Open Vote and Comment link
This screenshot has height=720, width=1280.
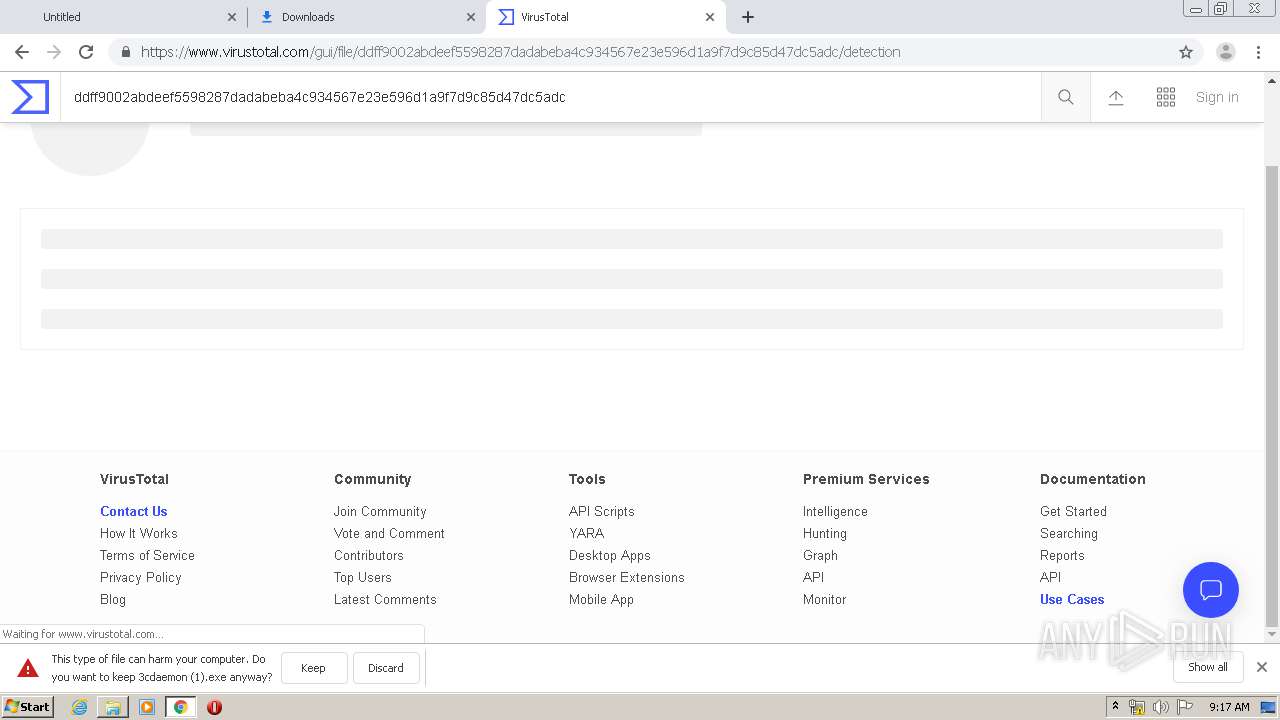[389, 533]
